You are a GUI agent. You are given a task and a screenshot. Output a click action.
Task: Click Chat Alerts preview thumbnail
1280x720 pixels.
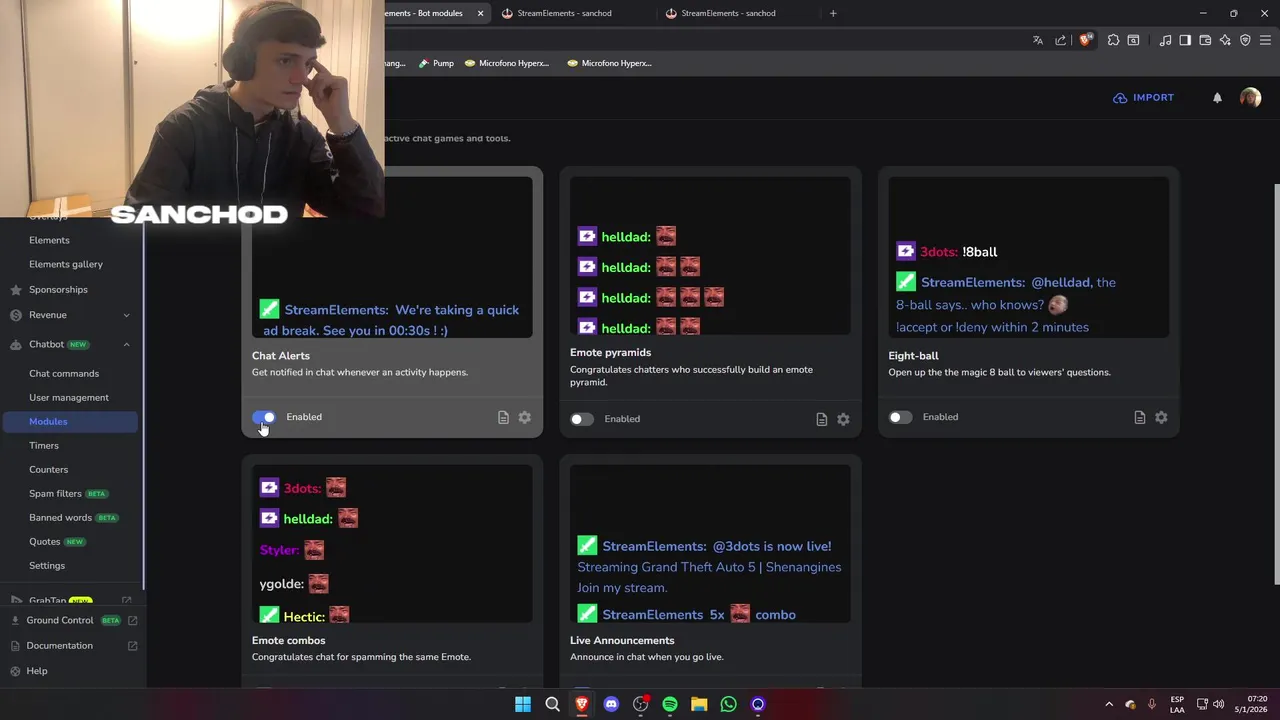coord(392,257)
